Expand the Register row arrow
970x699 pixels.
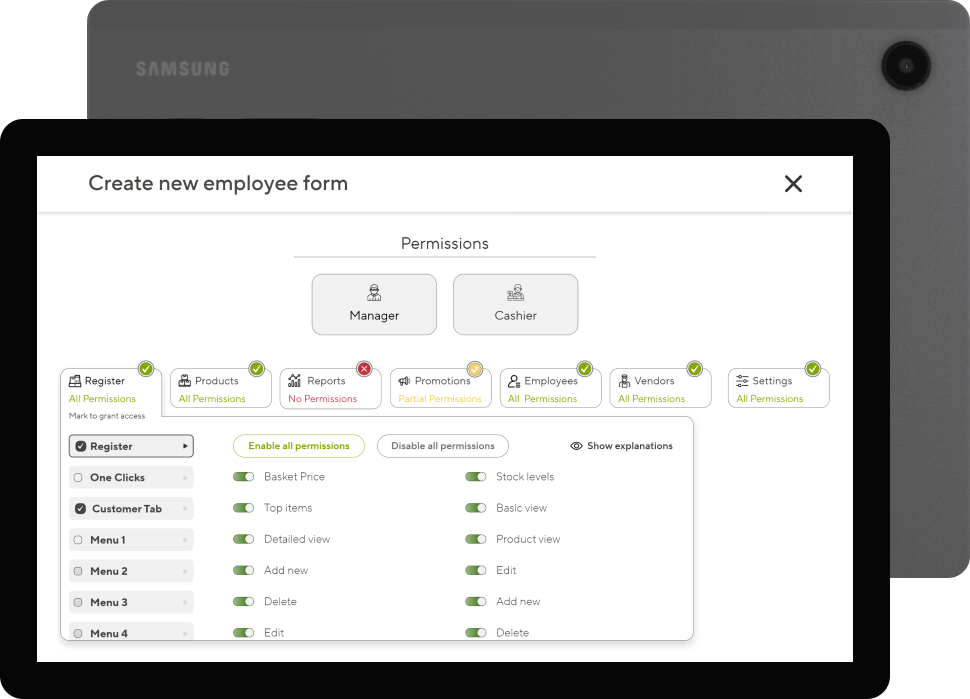(185, 446)
